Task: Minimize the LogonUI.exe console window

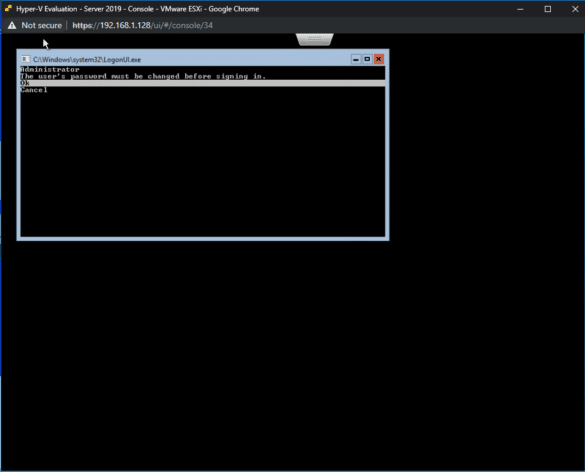Action: (356, 59)
